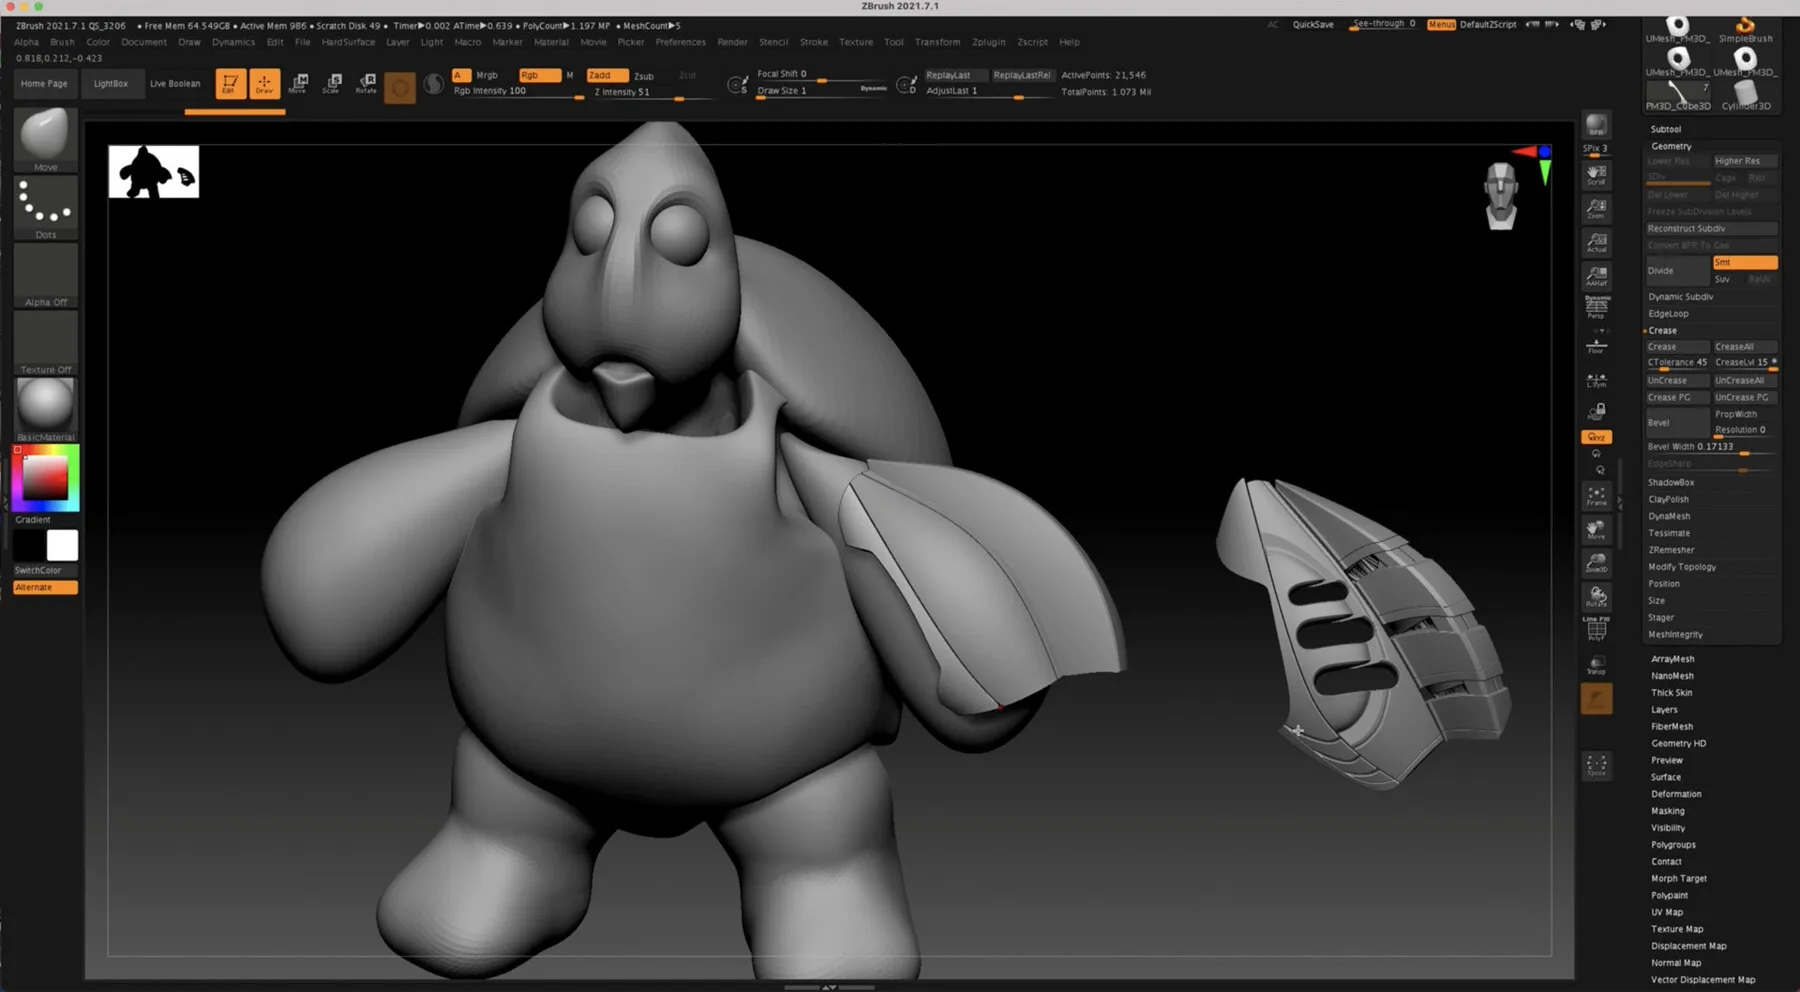Select the Rotate tool icon in top toolbar
This screenshot has width=1800, height=992.
pyautogui.click(x=366, y=84)
